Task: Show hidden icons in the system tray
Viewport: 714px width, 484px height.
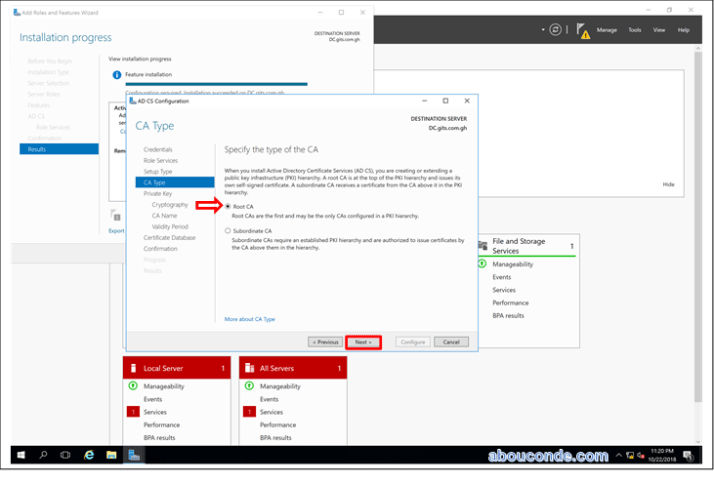Action: pyautogui.click(x=620, y=455)
